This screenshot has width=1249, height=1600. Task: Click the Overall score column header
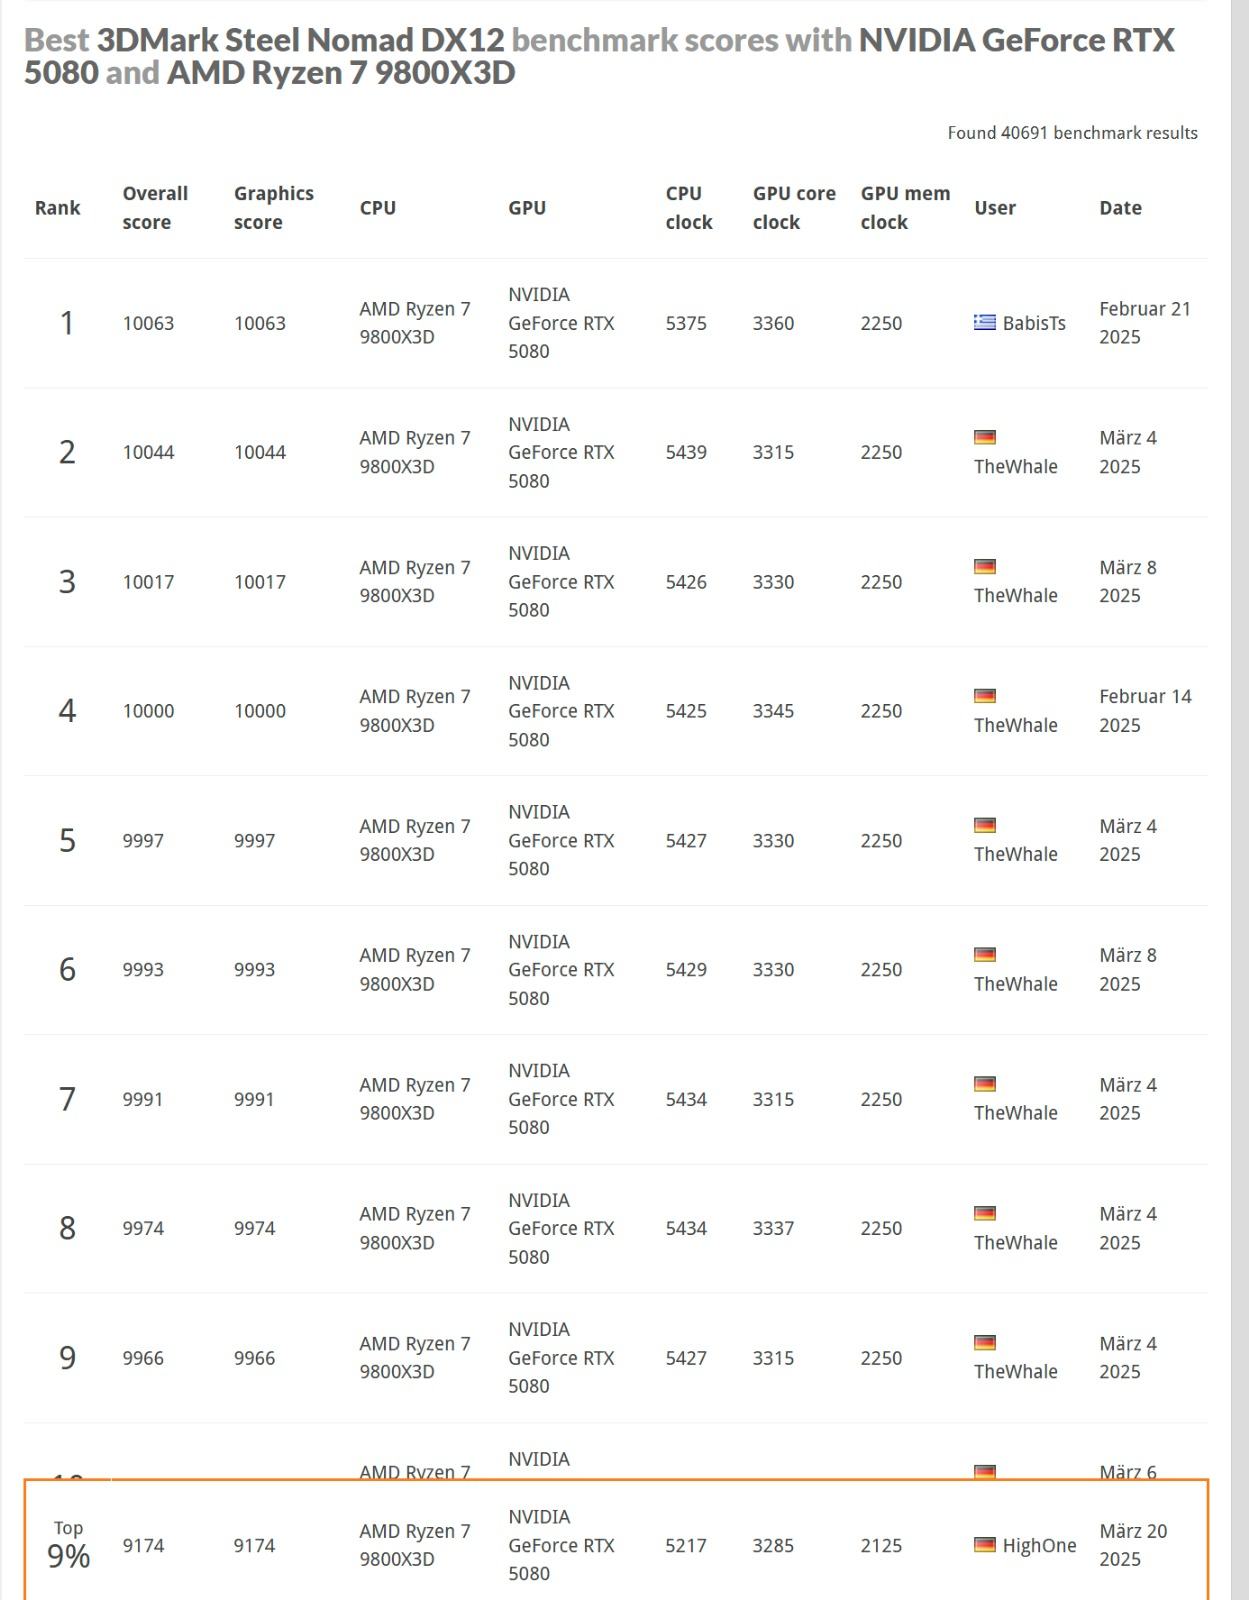coord(155,208)
